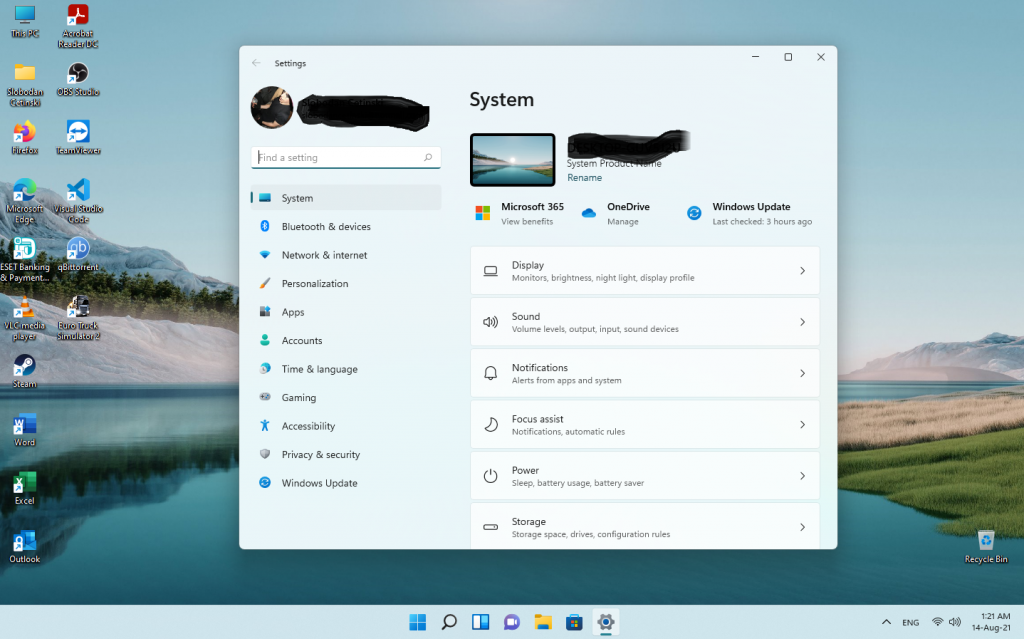Viewport: 1024px width, 639px height.
Task: Expand the Display settings row
Action: point(644,271)
